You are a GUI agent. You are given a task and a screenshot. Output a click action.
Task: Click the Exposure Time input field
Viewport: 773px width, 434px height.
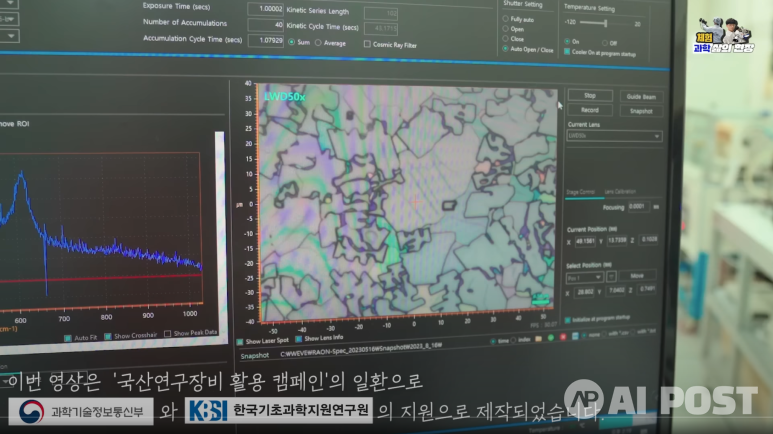[265, 9]
